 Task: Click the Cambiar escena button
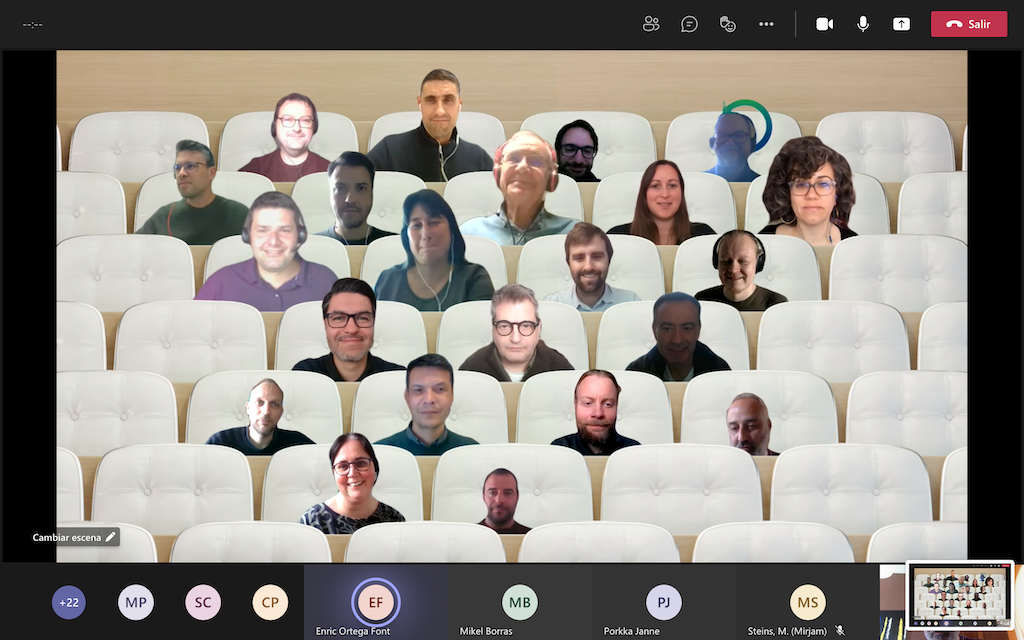tap(75, 537)
